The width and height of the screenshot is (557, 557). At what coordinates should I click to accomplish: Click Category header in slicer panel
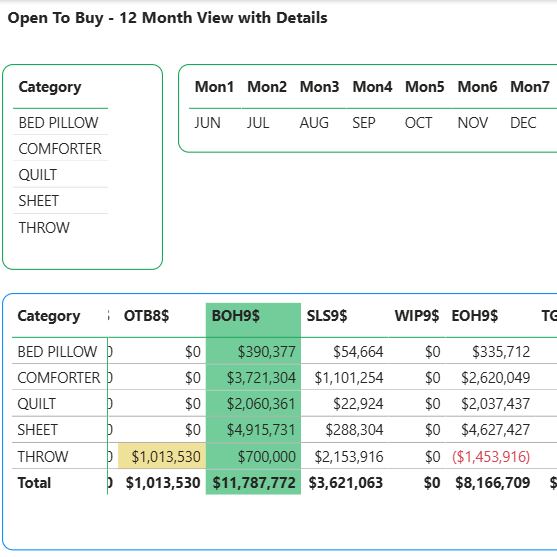click(50, 87)
